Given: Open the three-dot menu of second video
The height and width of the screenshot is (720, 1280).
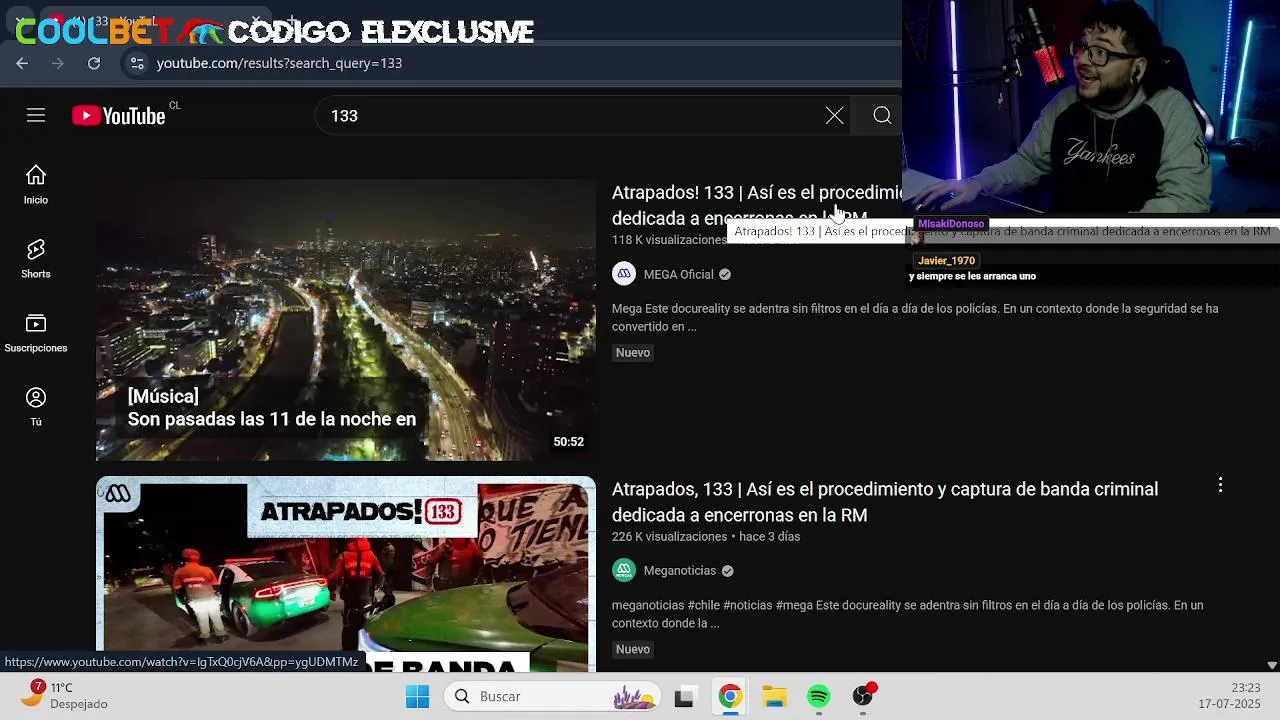Looking at the screenshot, I should tap(1220, 485).
